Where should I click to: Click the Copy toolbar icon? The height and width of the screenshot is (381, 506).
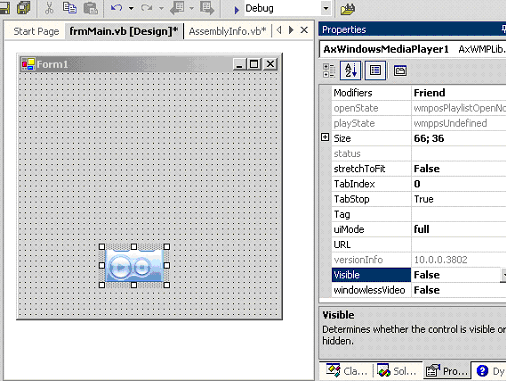(69, 8)
